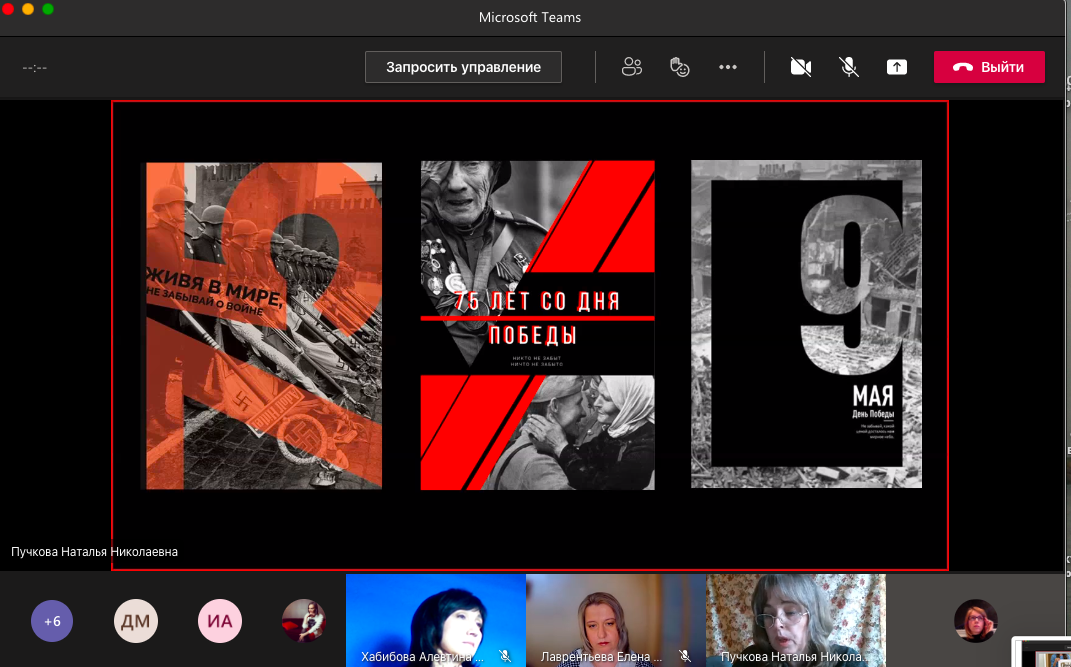Click muted mic icon on Хабибова's tile
The width and height of the screenshot is (1071, 667).
506,656
